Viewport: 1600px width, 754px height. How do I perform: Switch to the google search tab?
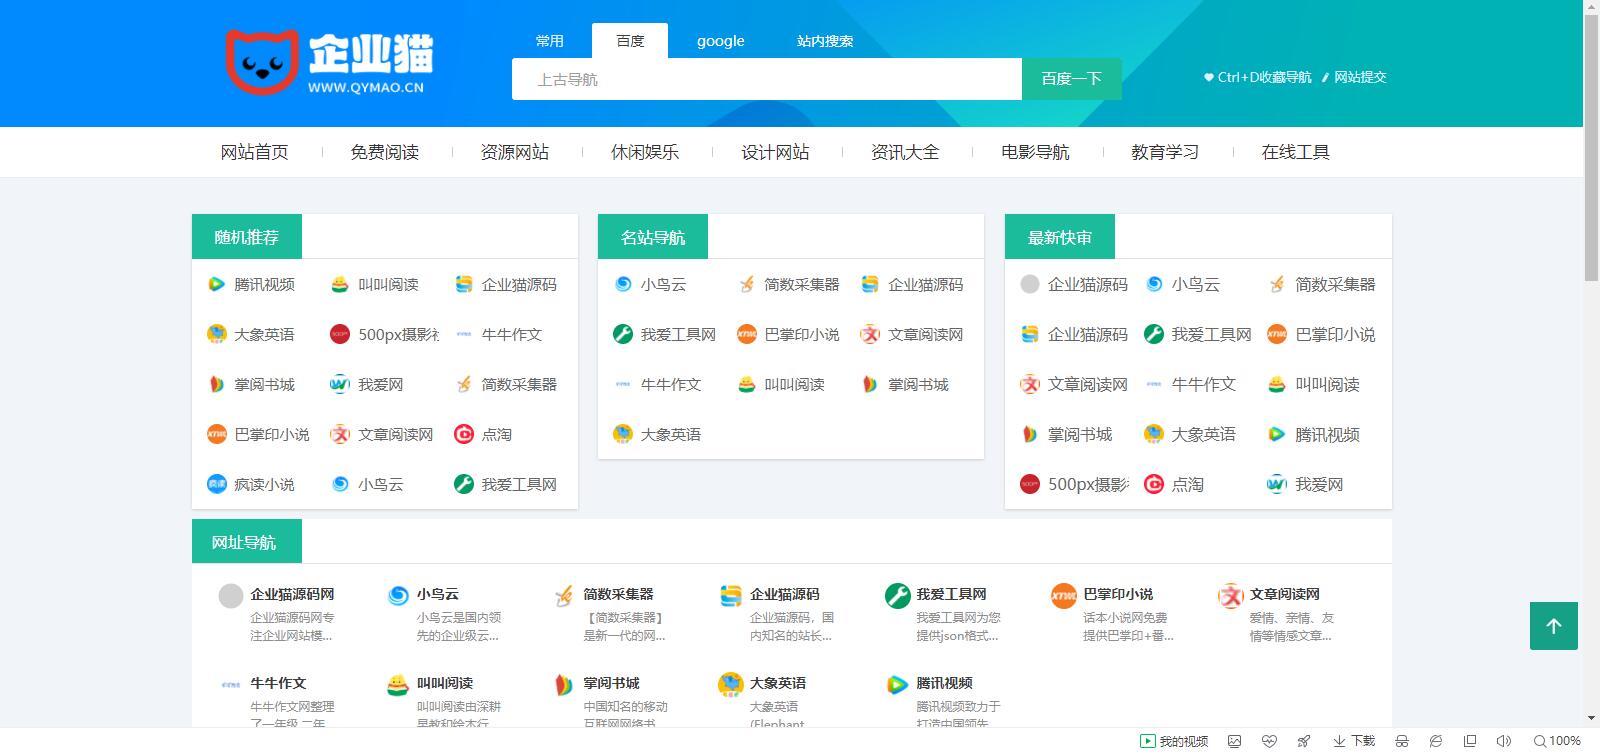click(720, 41)
